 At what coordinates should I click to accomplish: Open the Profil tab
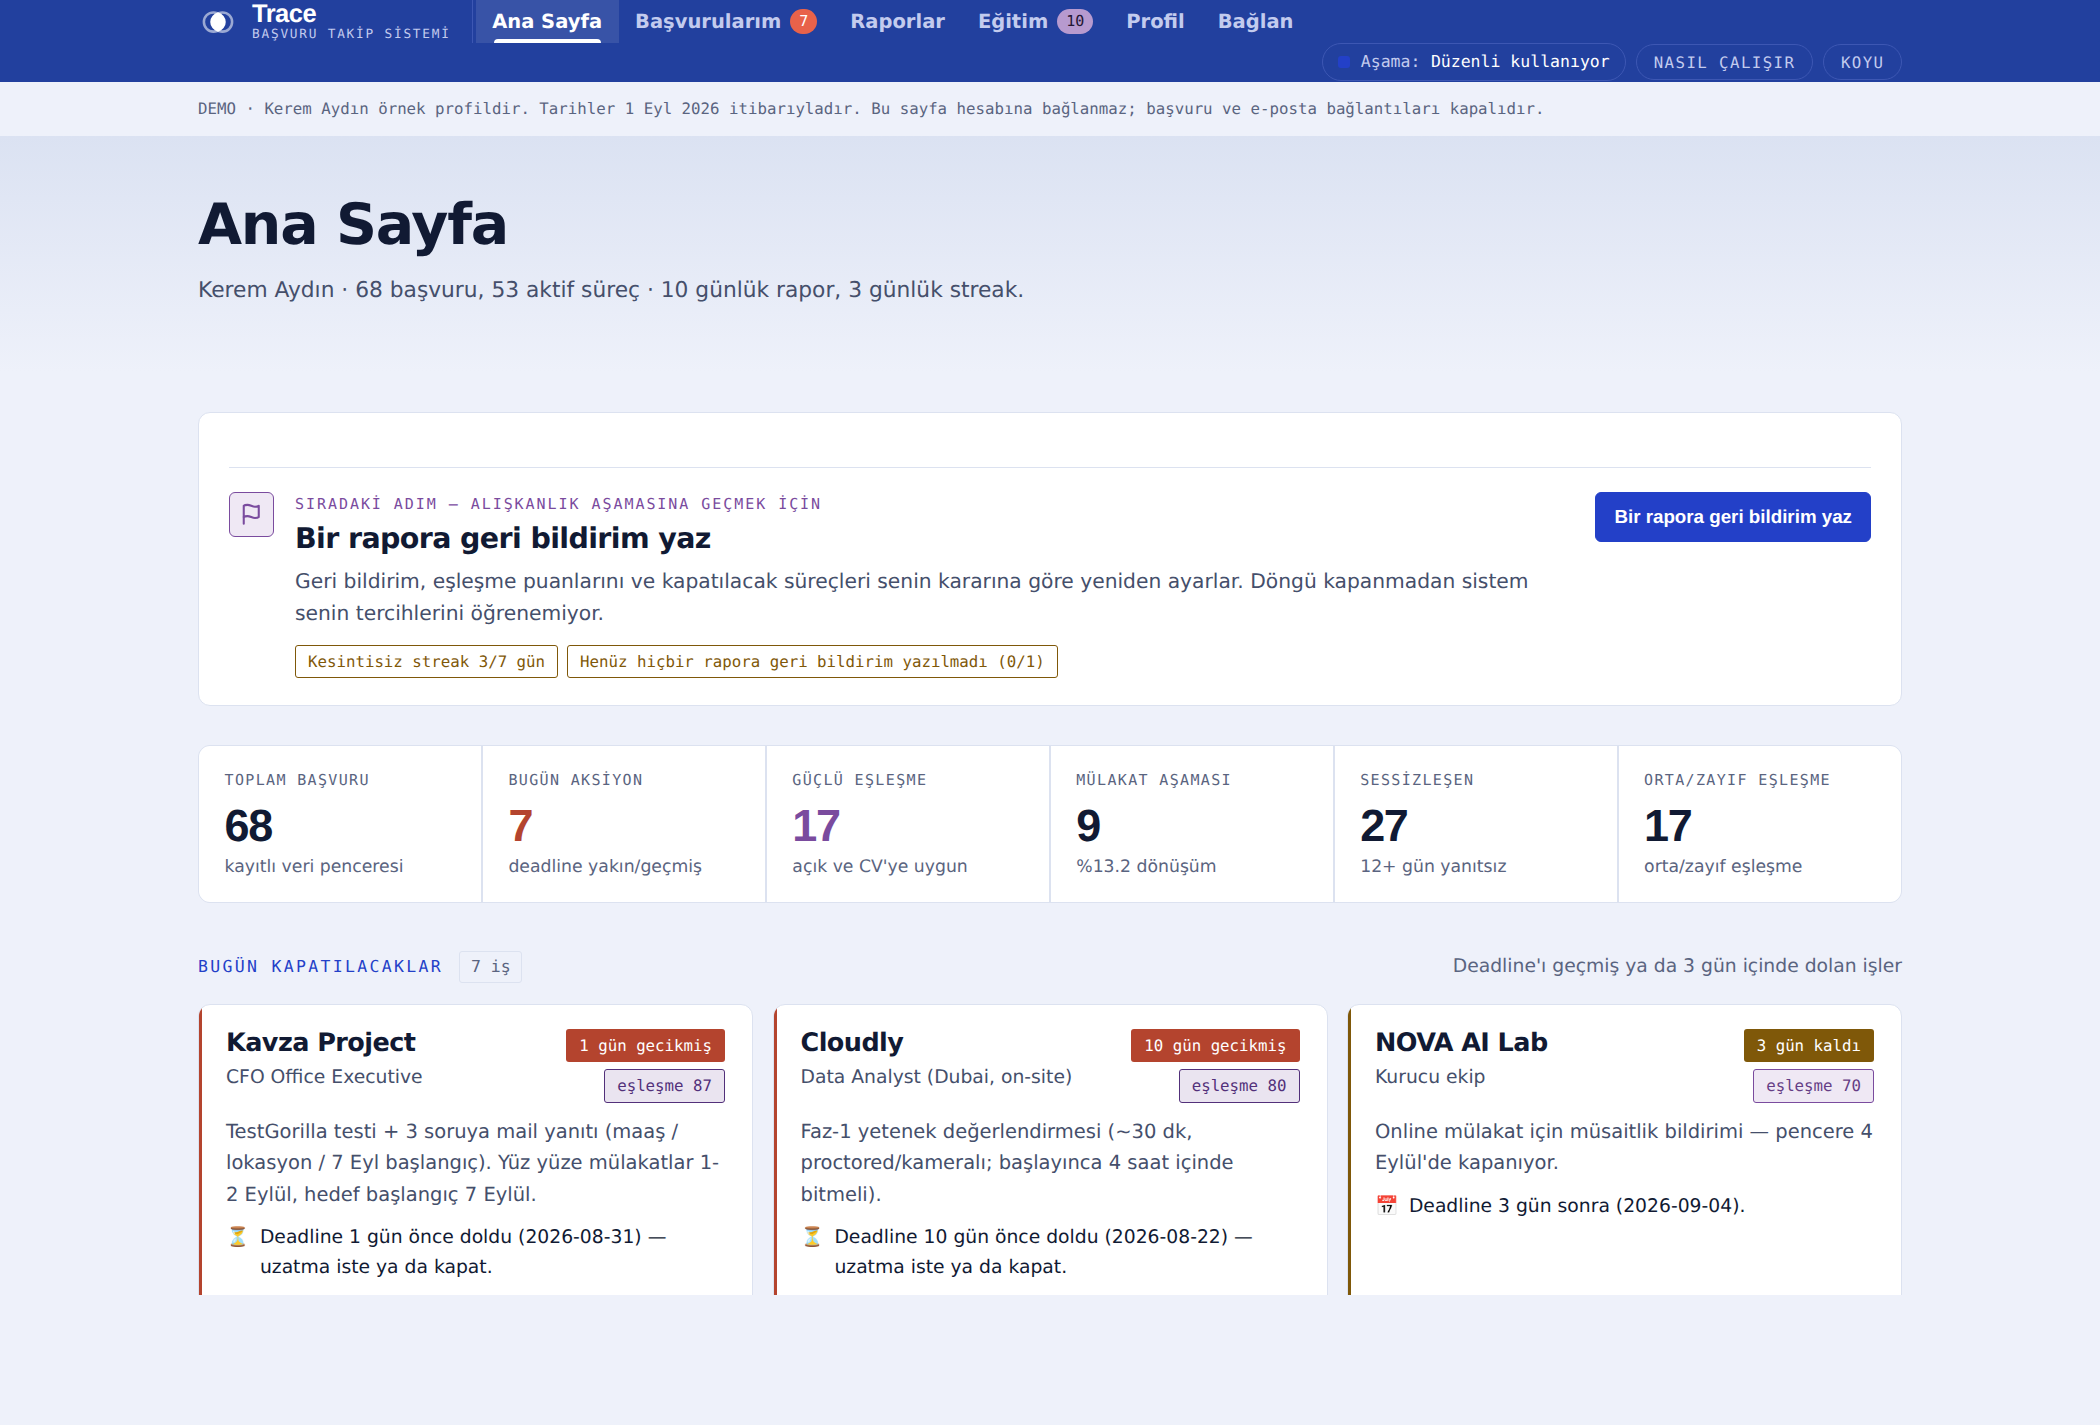tap(1155, 21)
